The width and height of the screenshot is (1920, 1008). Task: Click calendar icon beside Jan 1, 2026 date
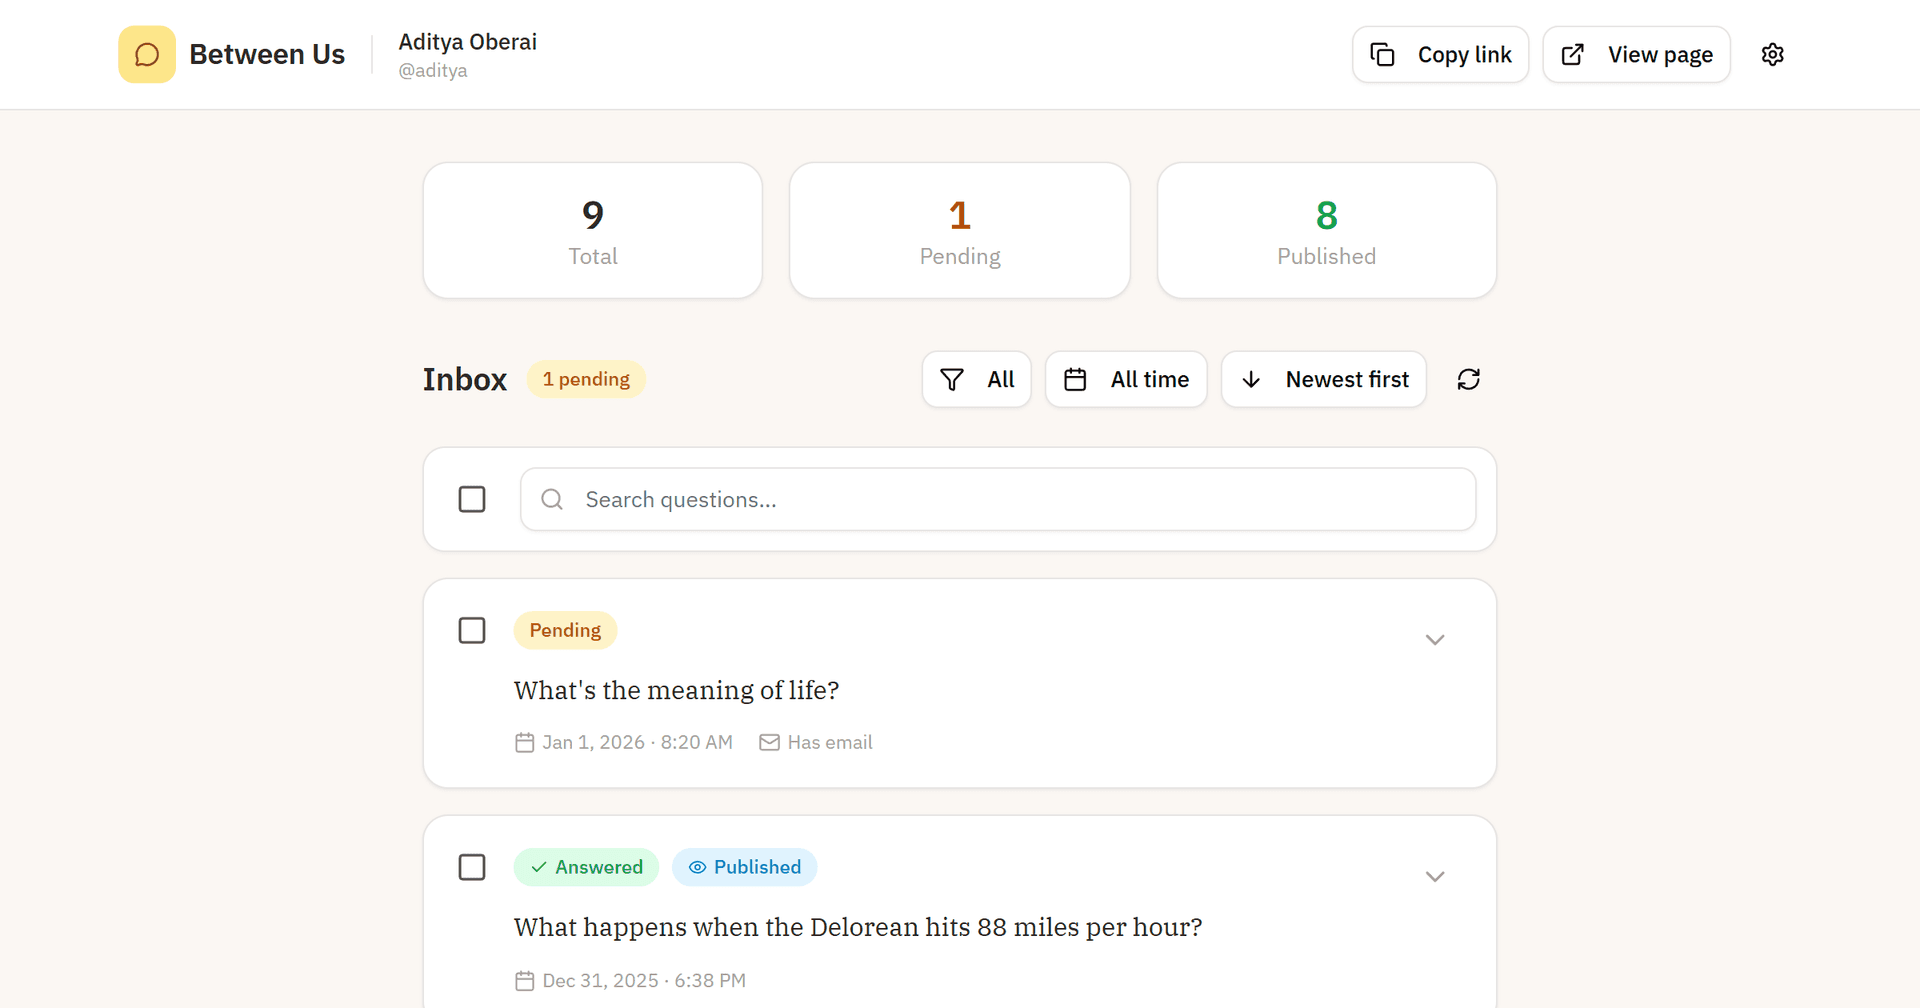coord(524,742)
